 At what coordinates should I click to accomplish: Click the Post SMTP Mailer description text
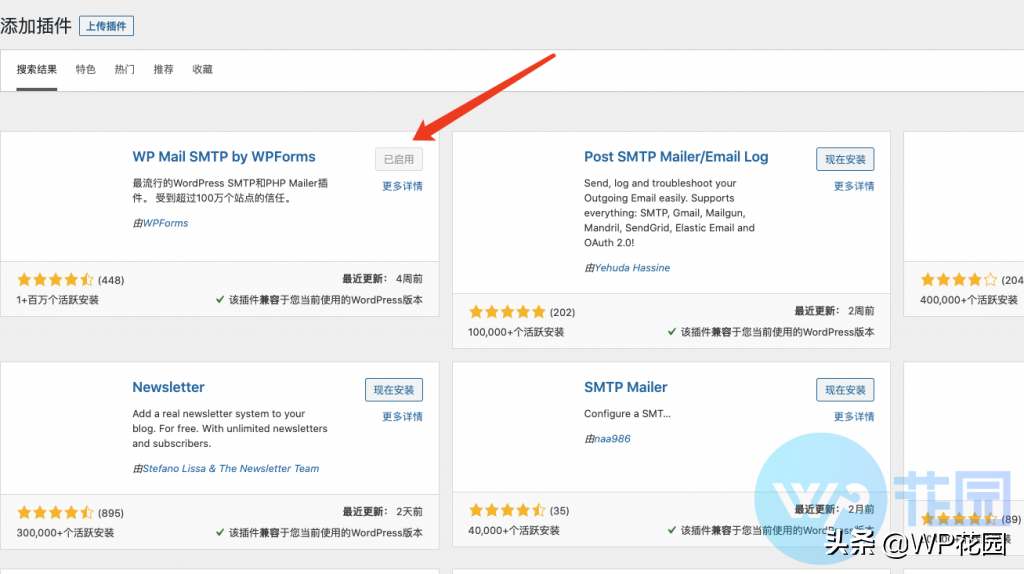tap(669, 213)
